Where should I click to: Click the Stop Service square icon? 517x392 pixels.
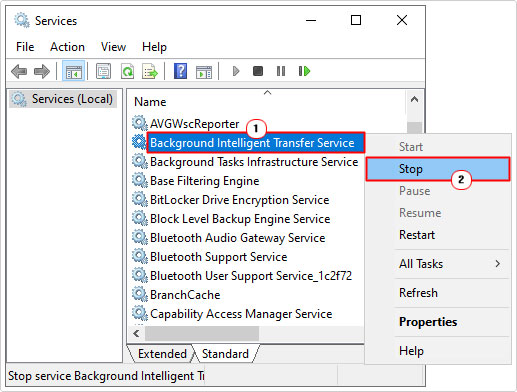258,71
